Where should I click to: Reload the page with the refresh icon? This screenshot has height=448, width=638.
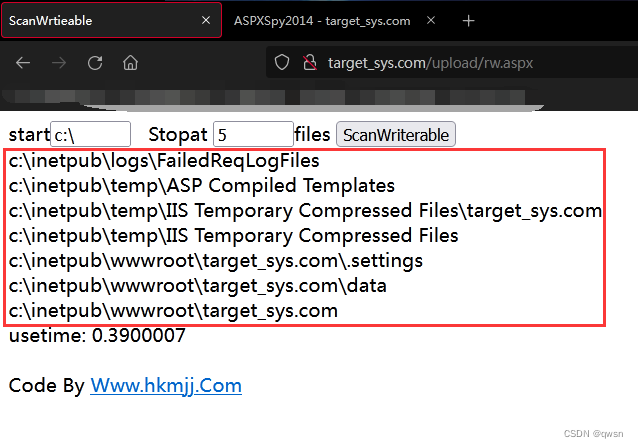(x=95, y=63)
